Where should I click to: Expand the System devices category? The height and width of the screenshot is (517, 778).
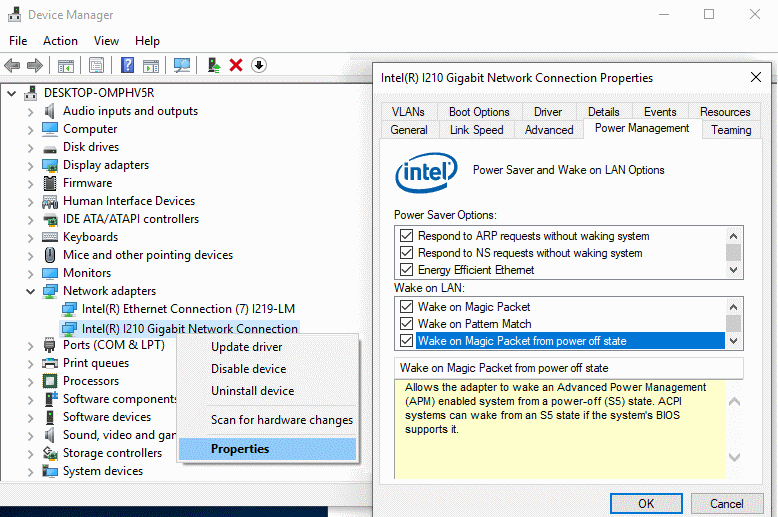pos(30,472)
